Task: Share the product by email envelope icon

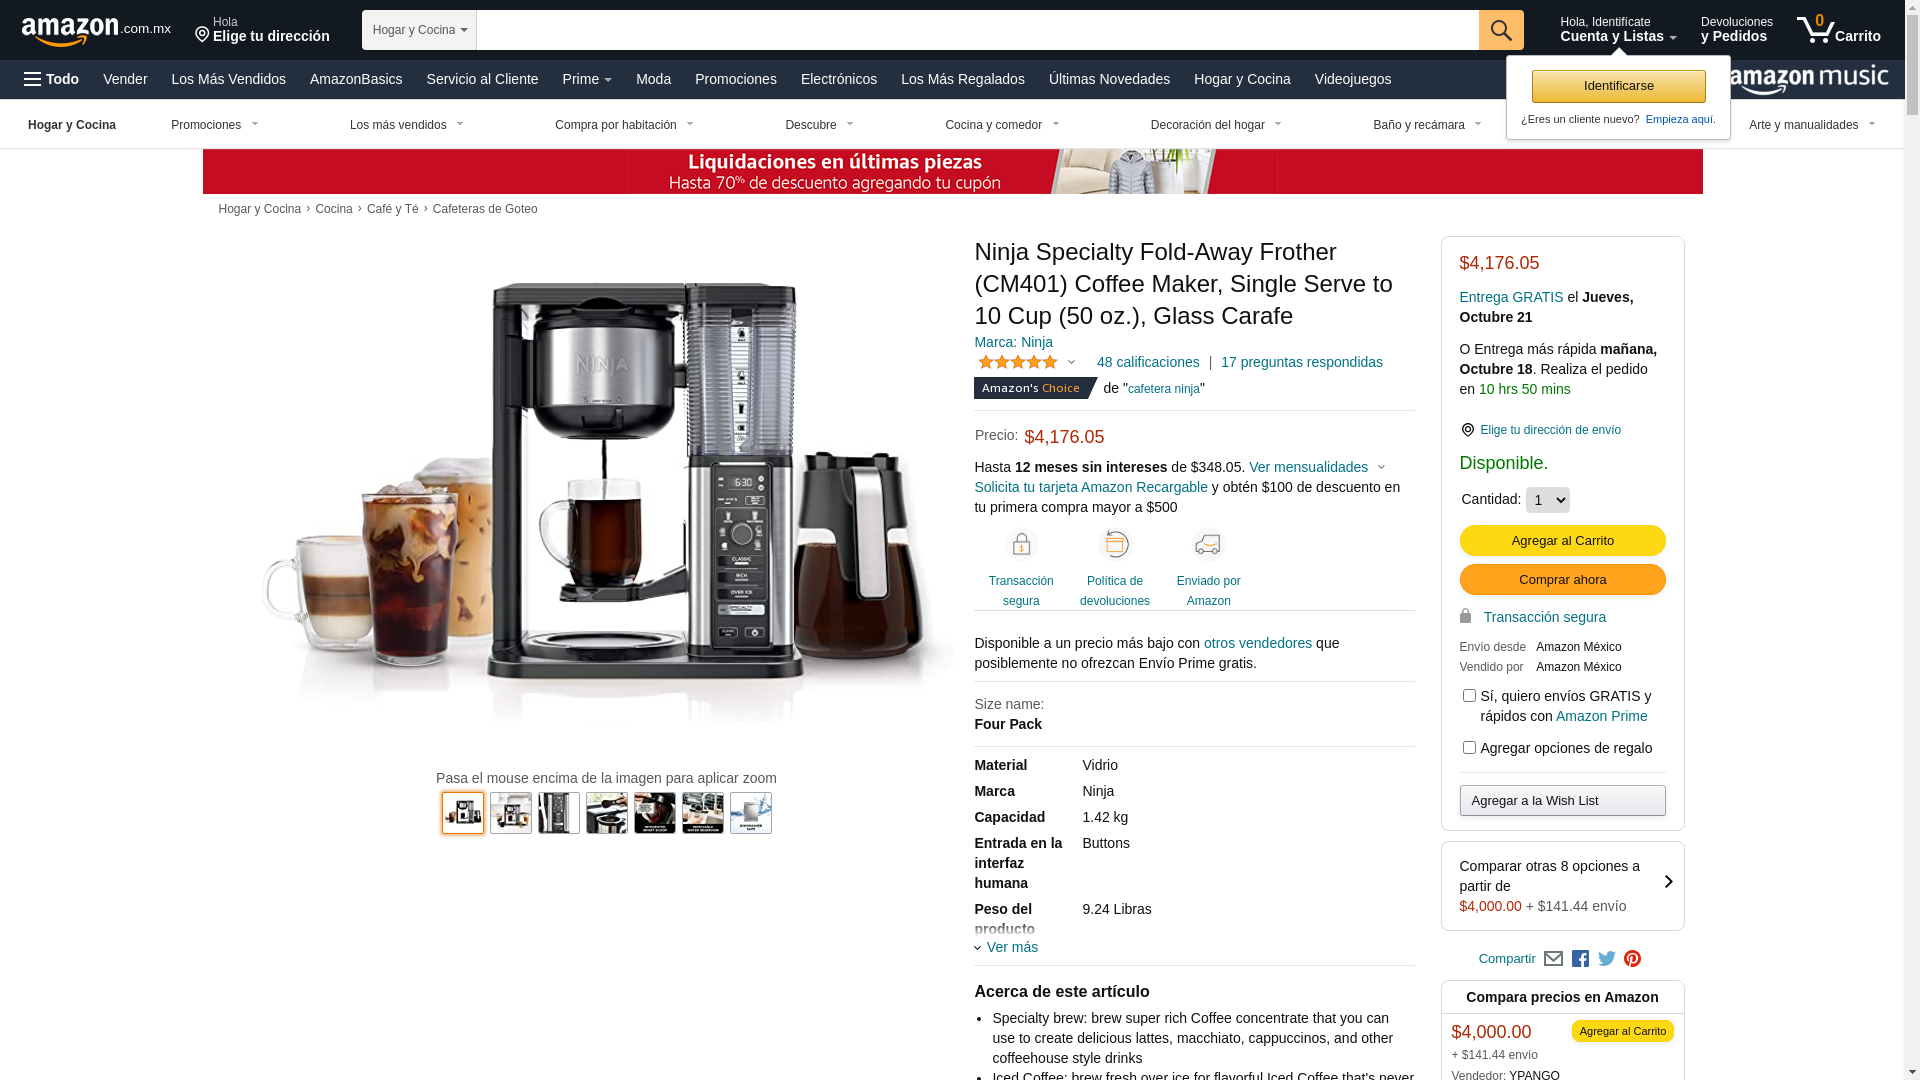Action: pyautogui.click(x=1553, y=959)
